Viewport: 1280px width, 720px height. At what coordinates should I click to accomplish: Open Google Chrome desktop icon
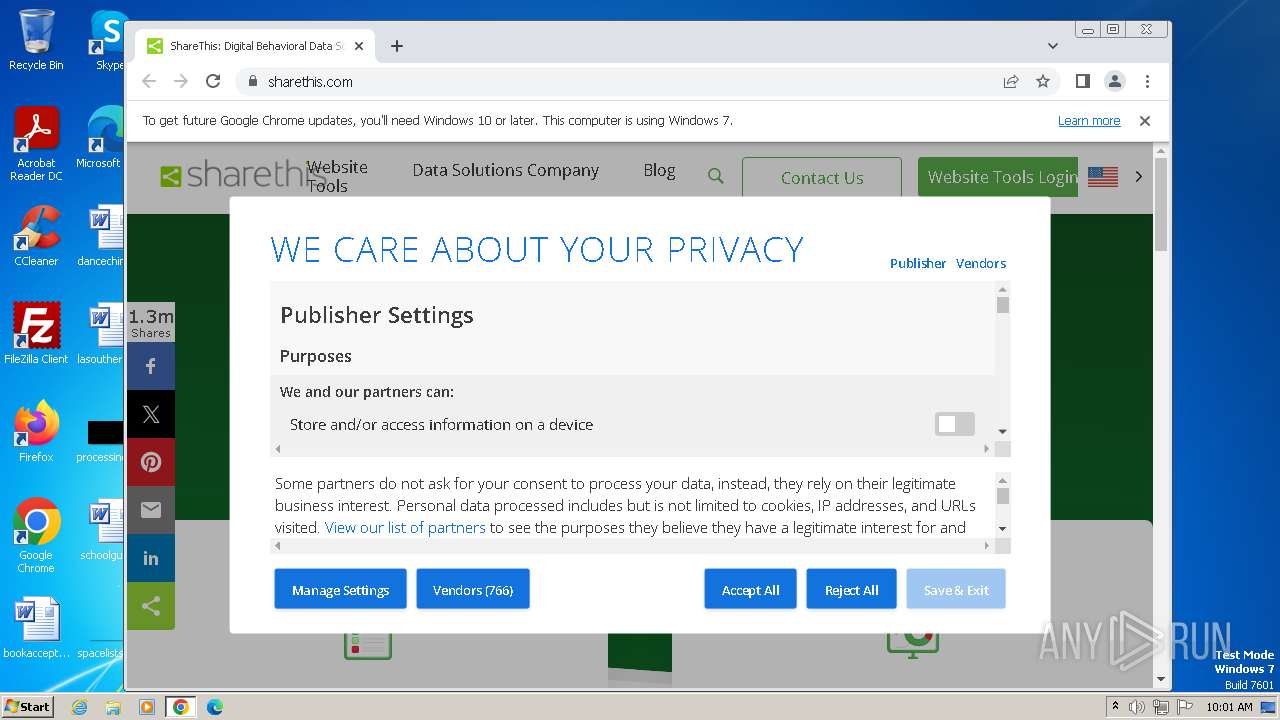36,535
